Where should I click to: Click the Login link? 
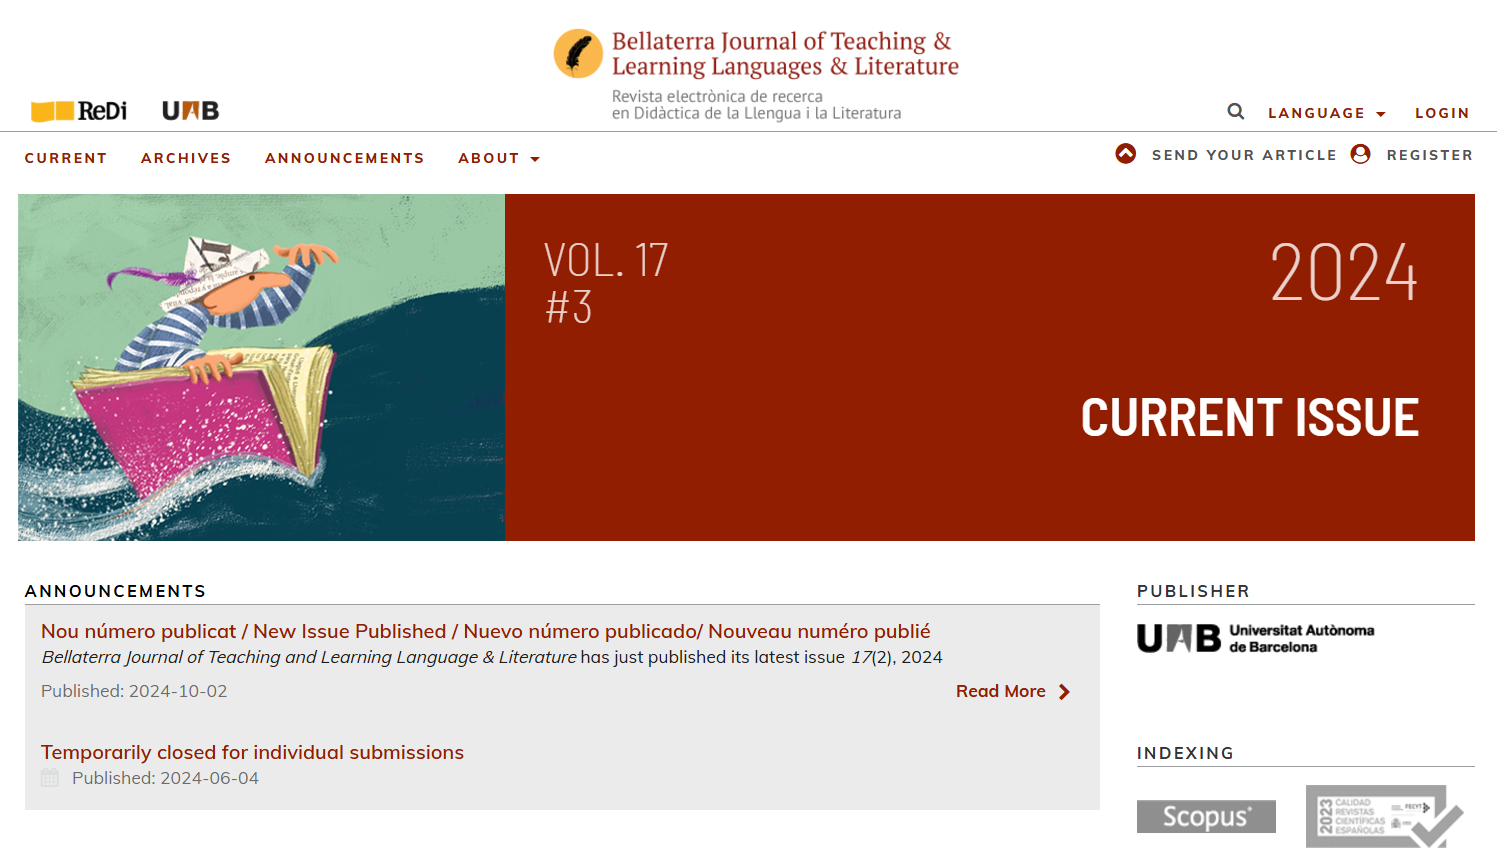[x=1442, y=113]
